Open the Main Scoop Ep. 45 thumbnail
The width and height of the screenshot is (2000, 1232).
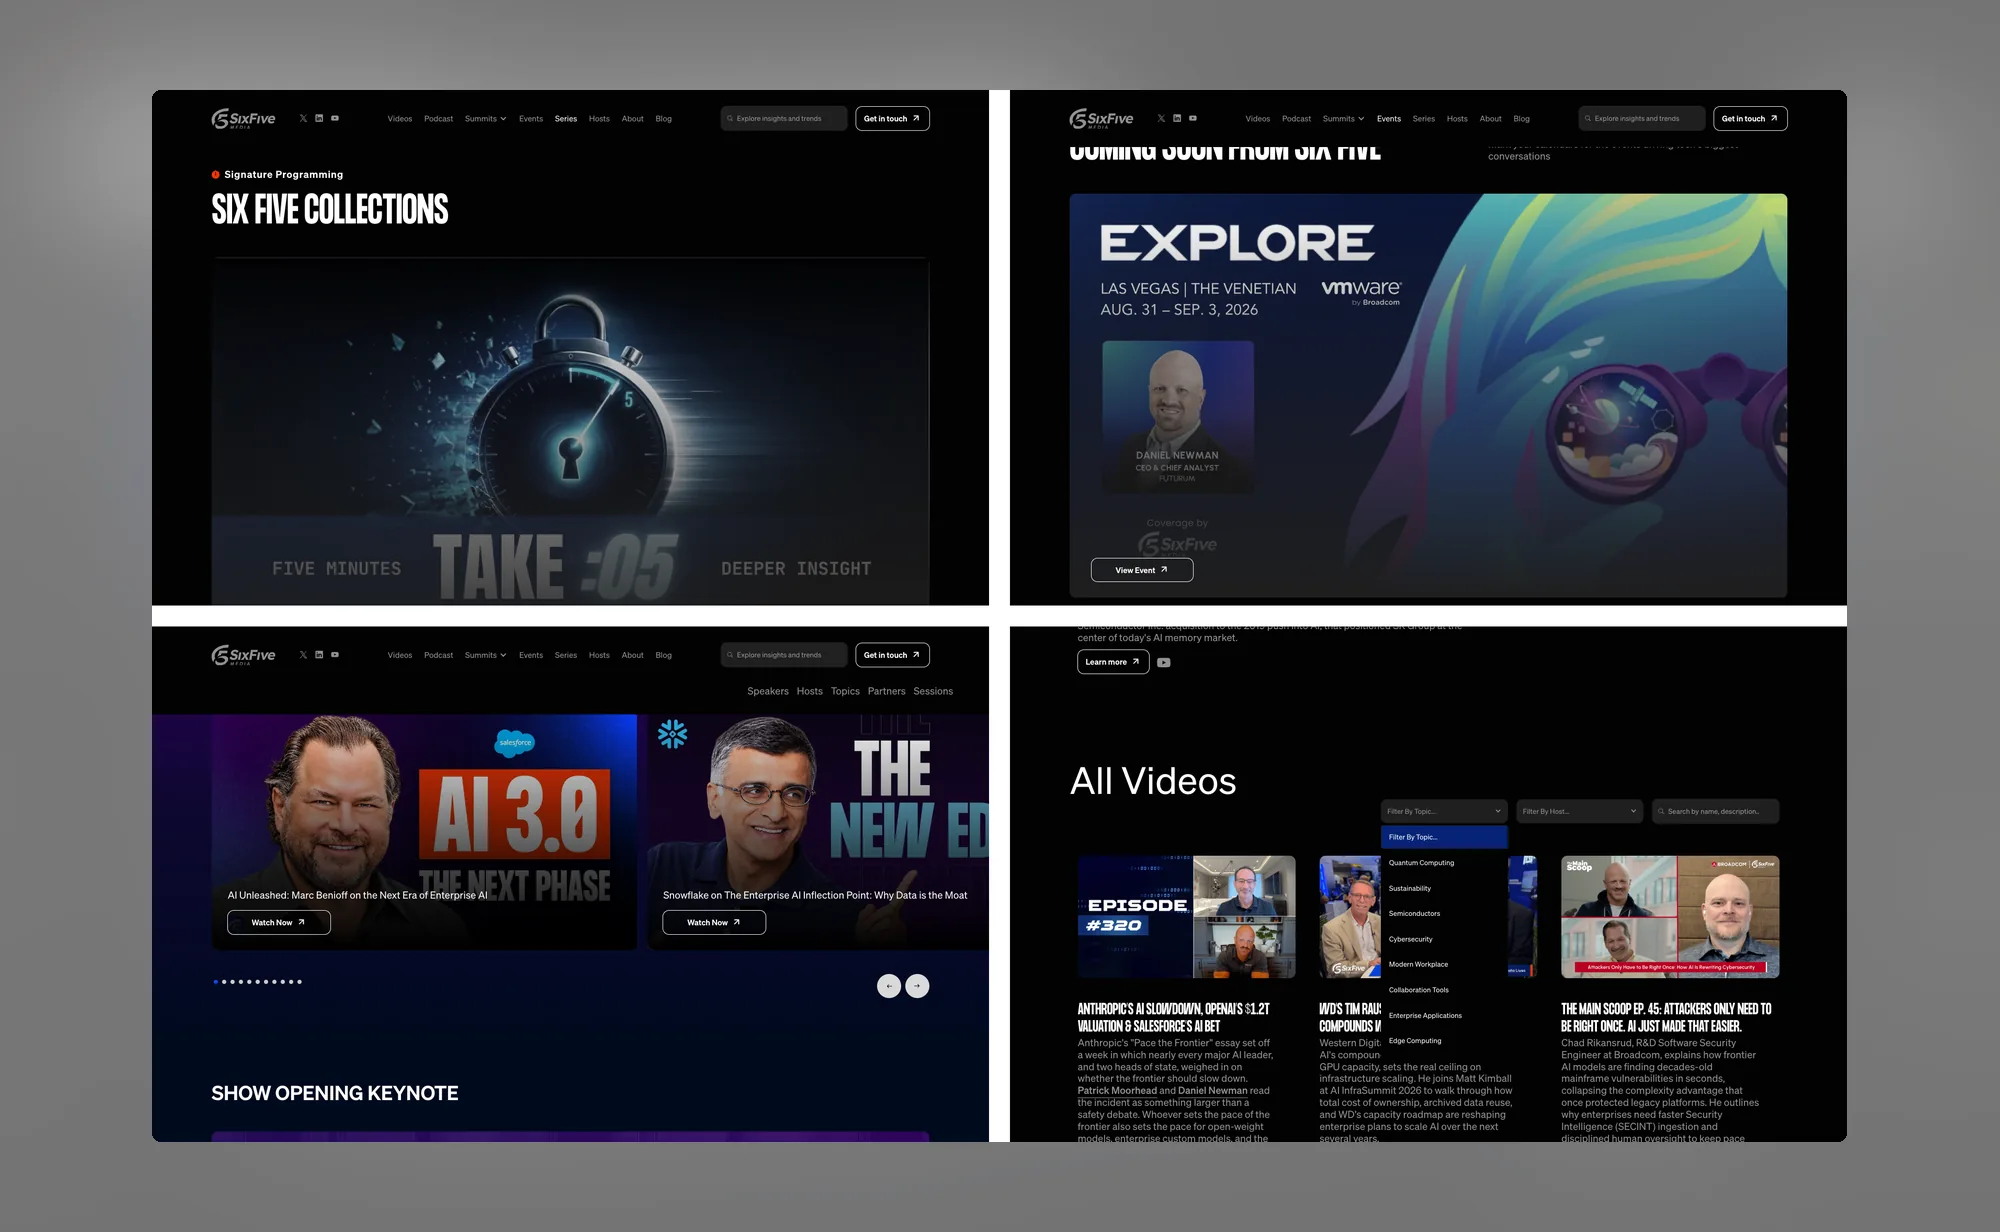tap(1670, 916)
